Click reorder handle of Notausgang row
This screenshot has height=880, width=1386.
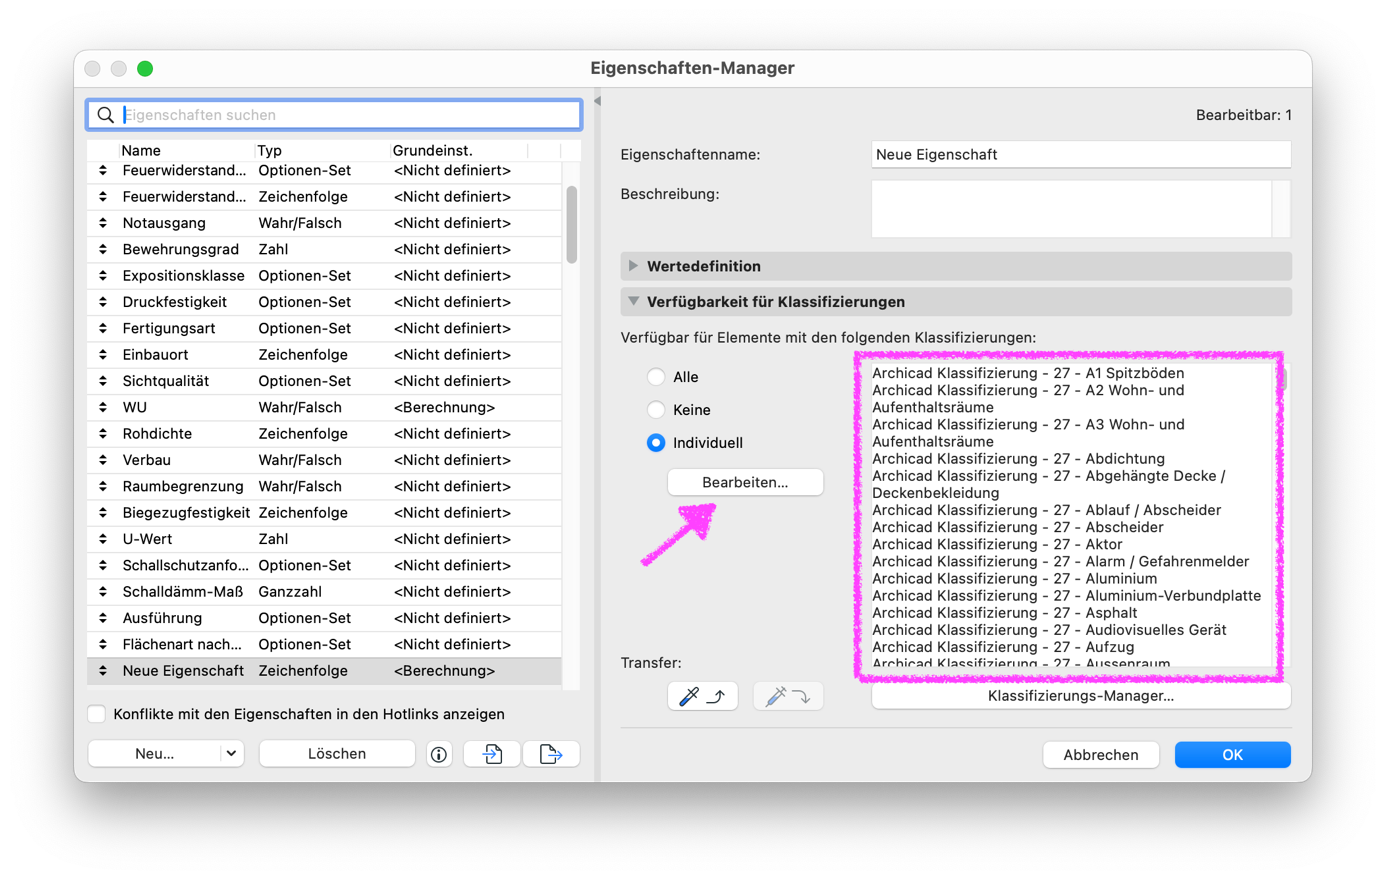[103, 223]
